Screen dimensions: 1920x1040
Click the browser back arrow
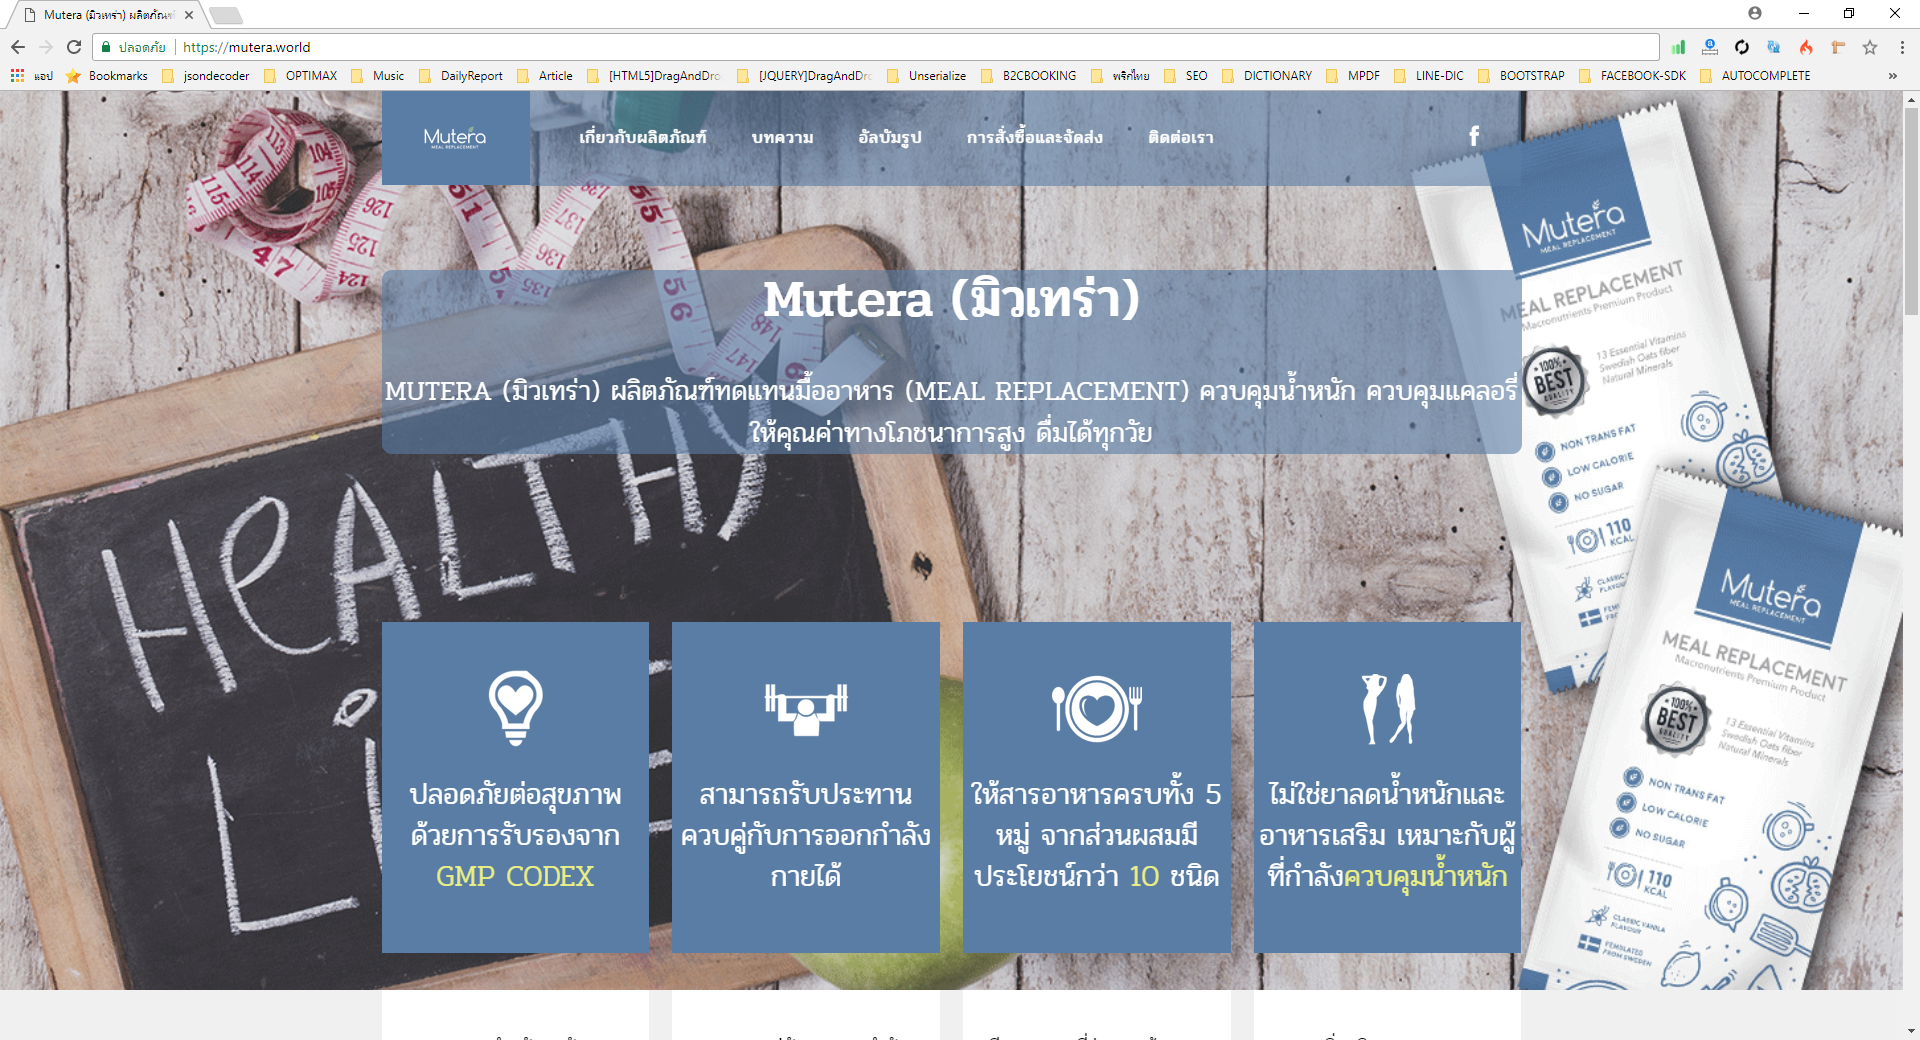[18, 47]
